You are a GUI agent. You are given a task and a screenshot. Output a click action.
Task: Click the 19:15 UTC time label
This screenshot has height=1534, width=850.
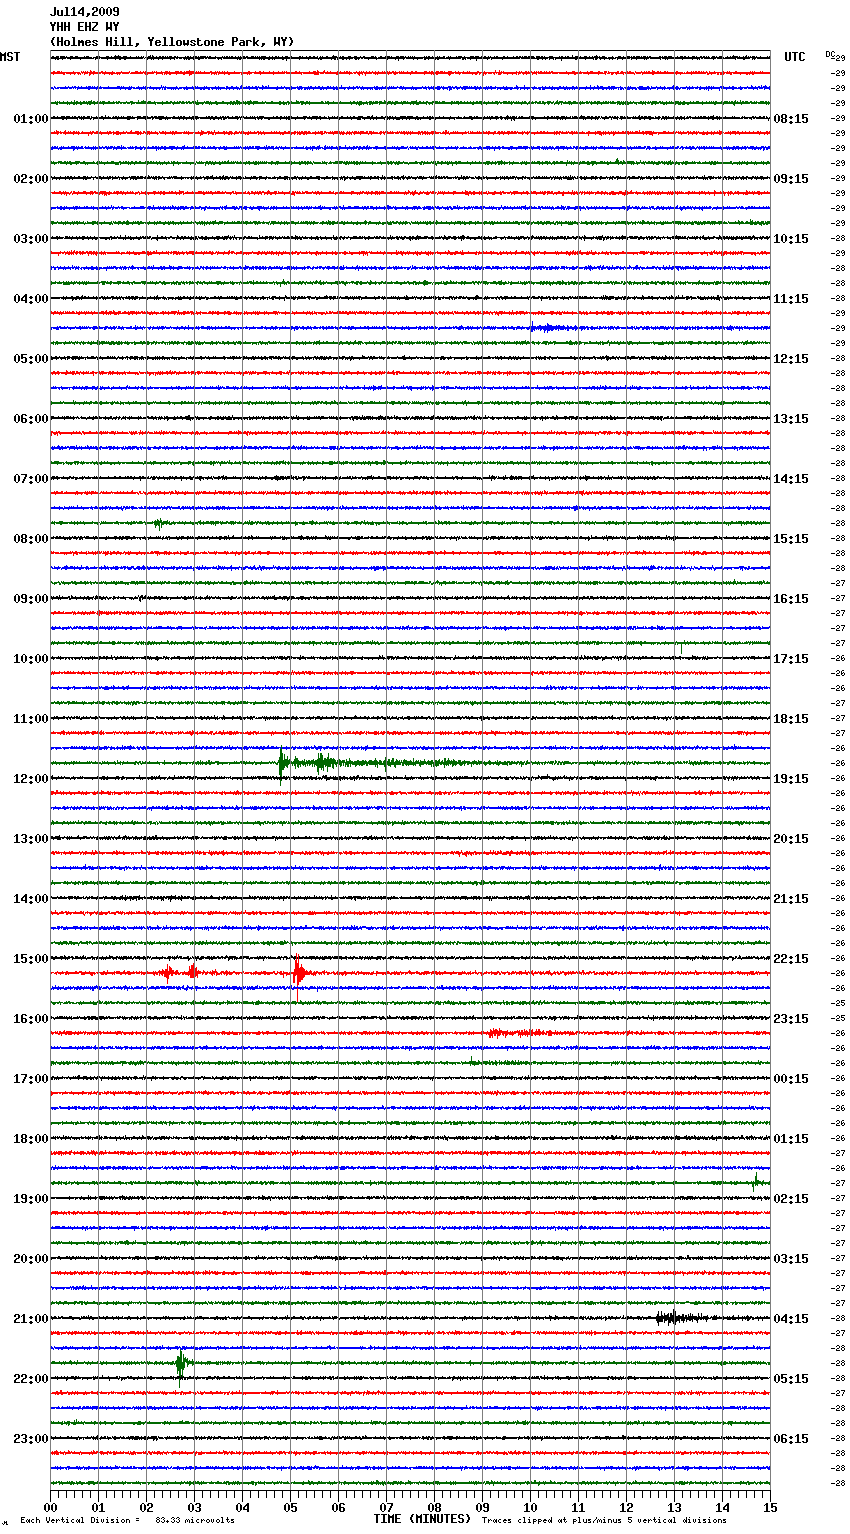click(x=791, y=779)
